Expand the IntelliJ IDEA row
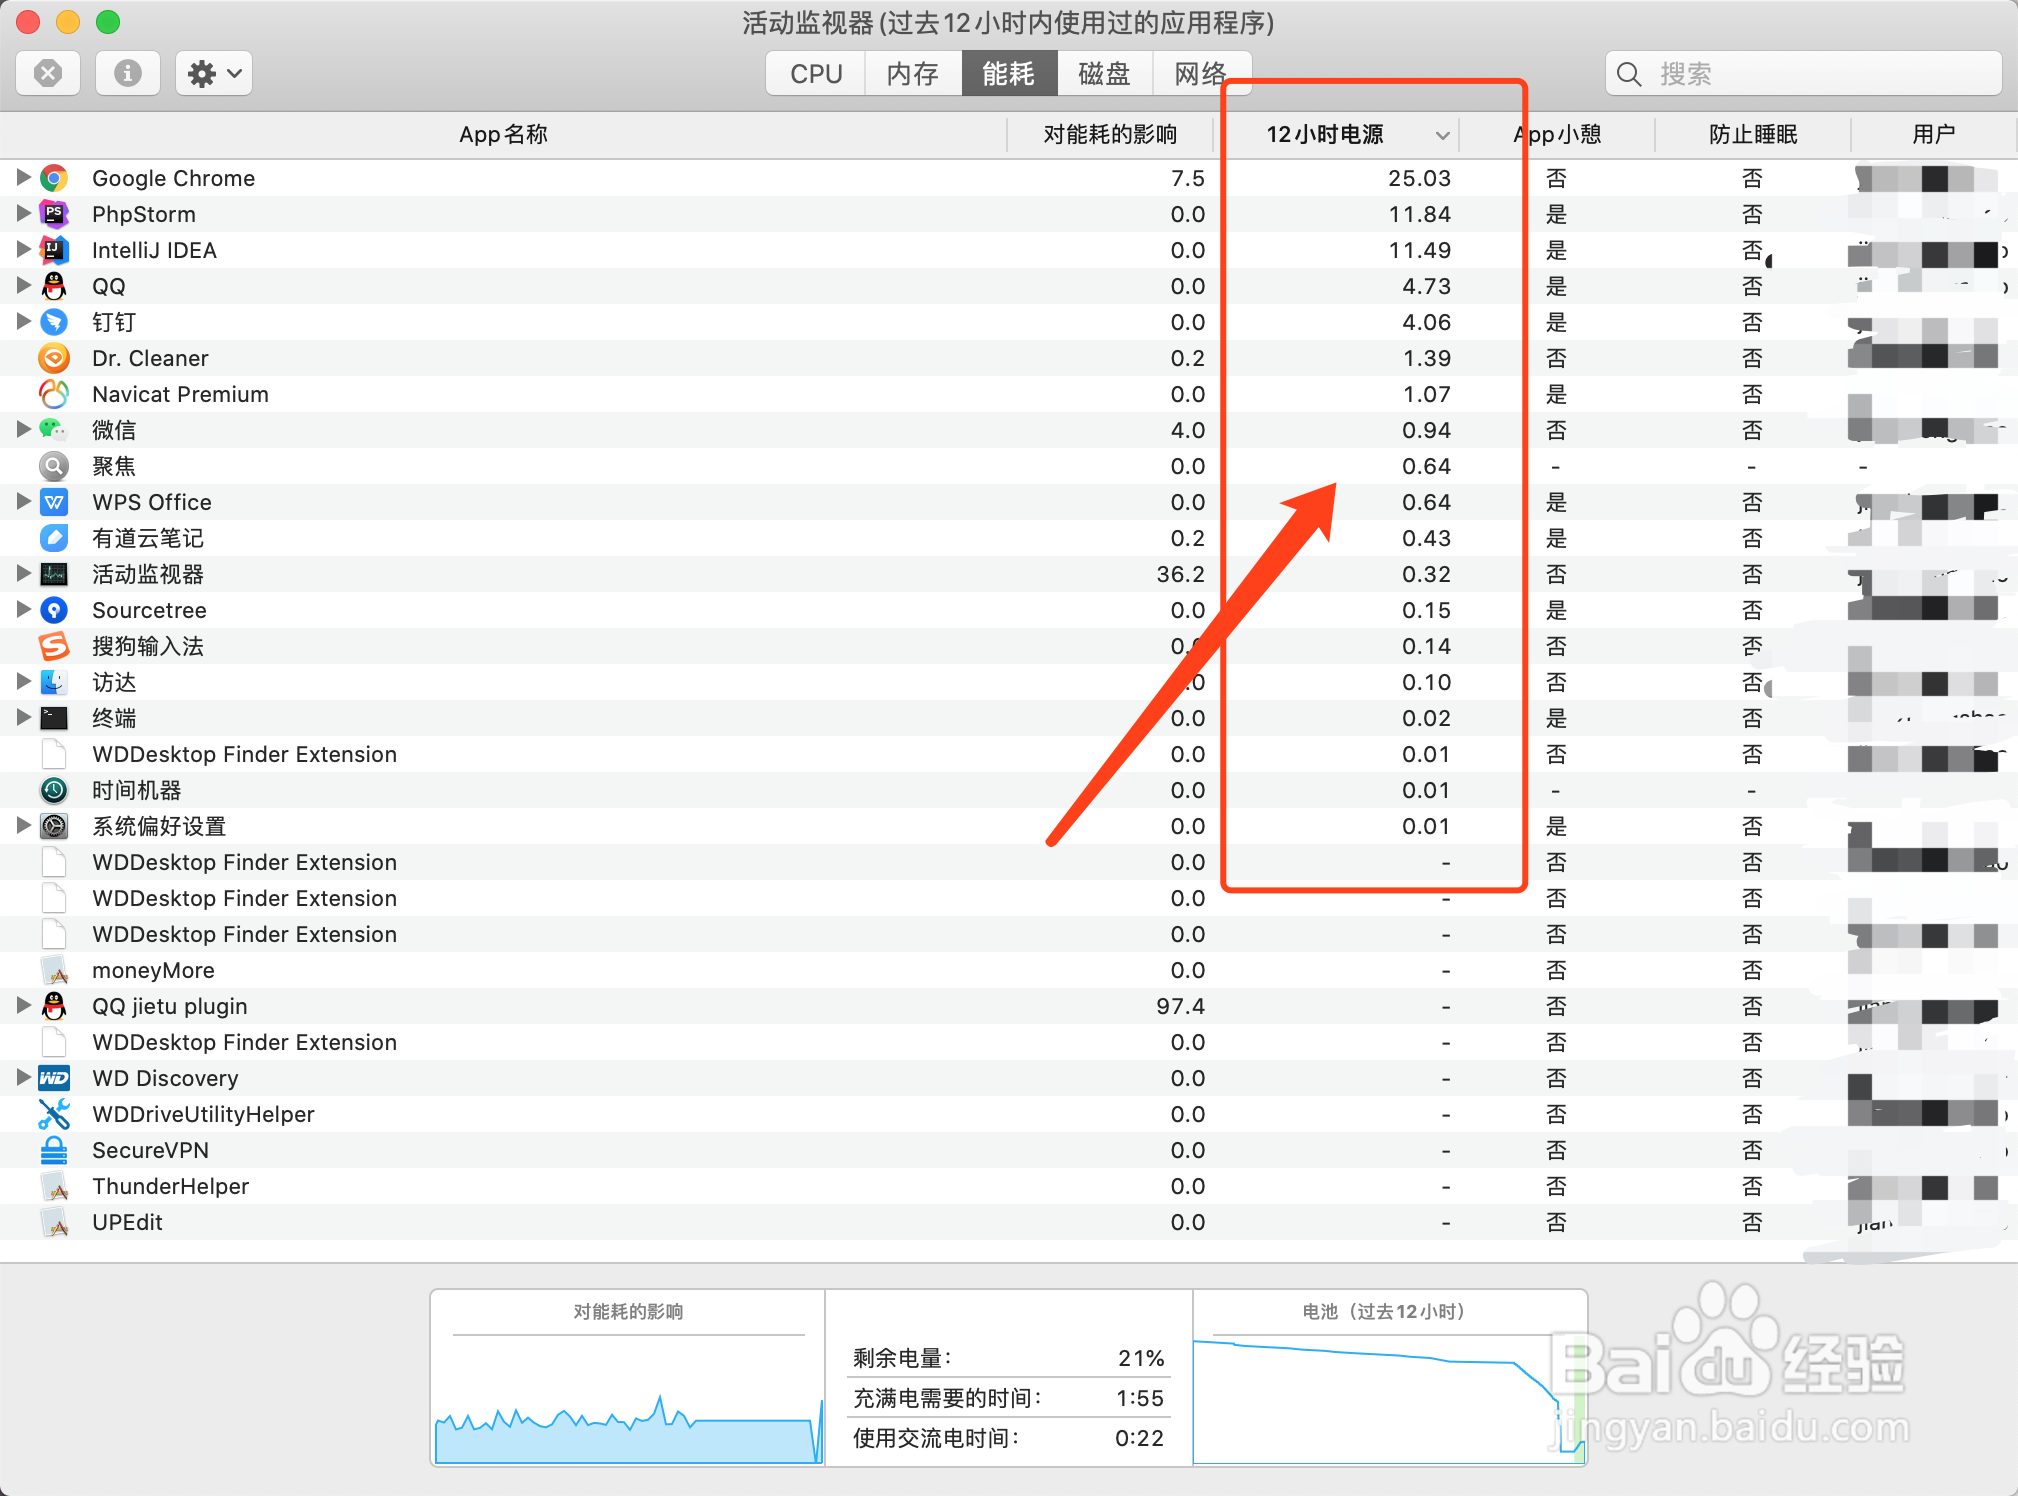2018x1496 pixels. [23, 249]
